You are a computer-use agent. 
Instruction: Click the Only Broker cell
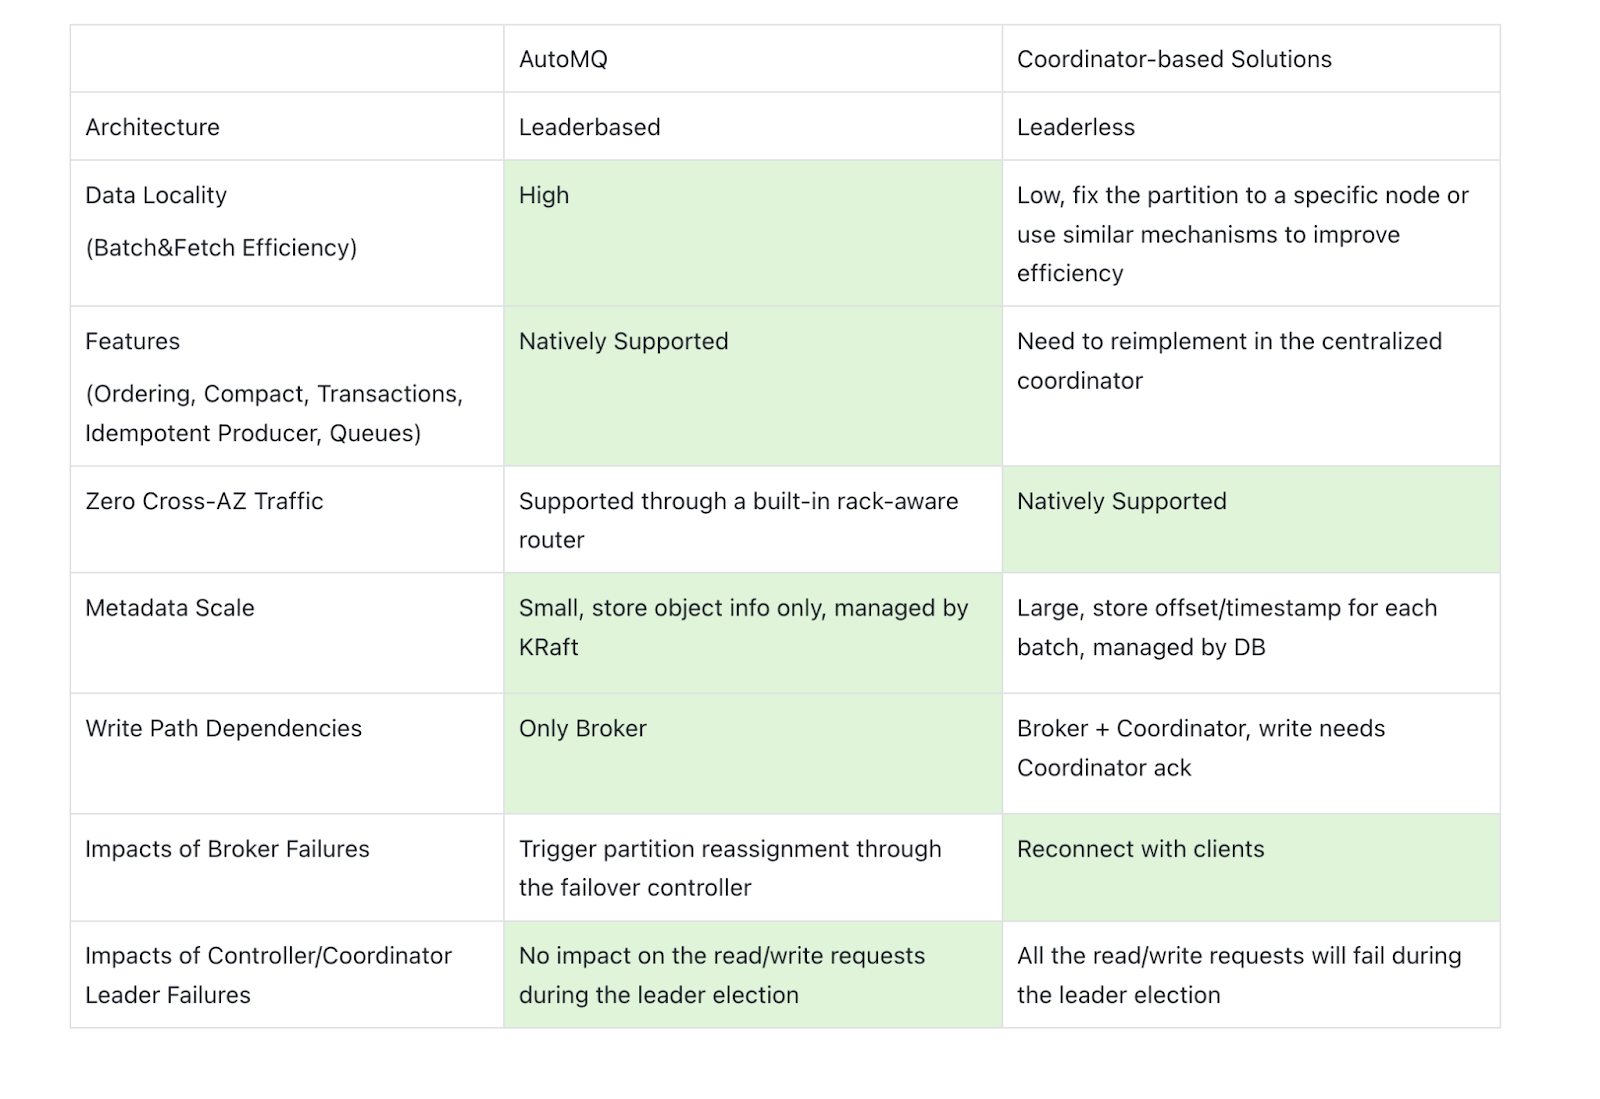[x=582, y=728]
